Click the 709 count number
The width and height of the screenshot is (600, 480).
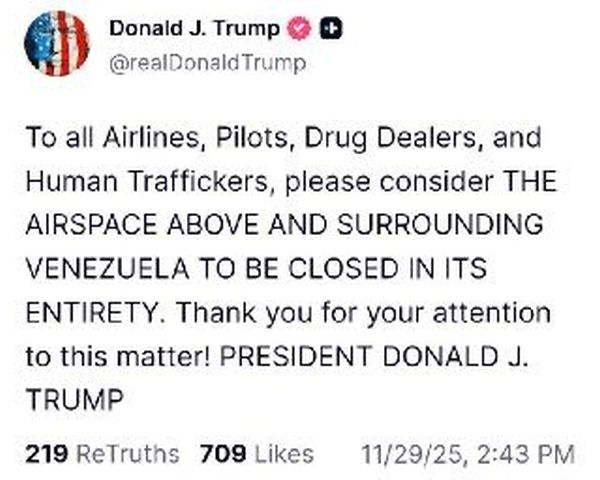[x=223, y=454]
